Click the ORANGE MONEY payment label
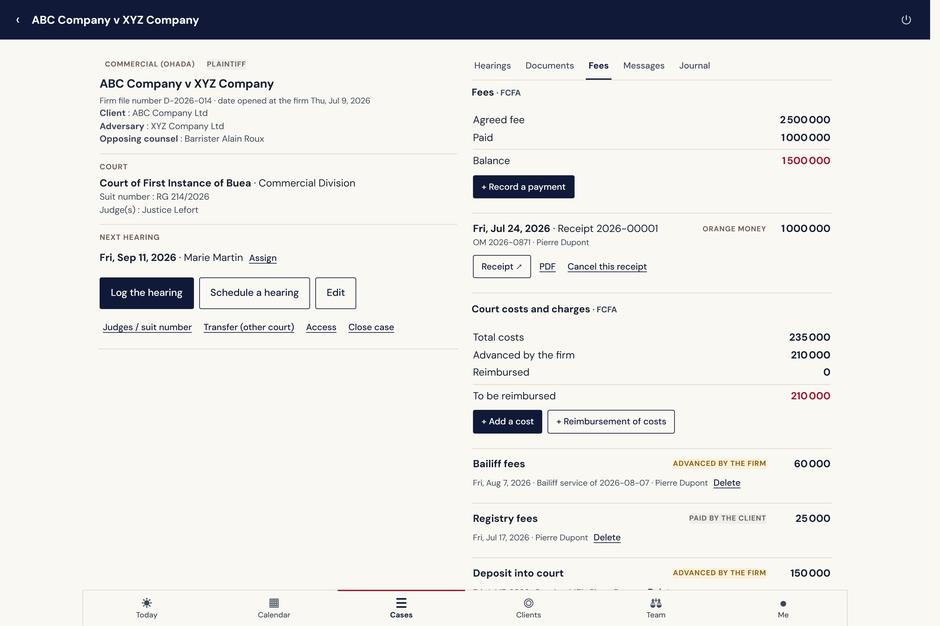This screenshot has height=626, width=940. pos(734,229)
